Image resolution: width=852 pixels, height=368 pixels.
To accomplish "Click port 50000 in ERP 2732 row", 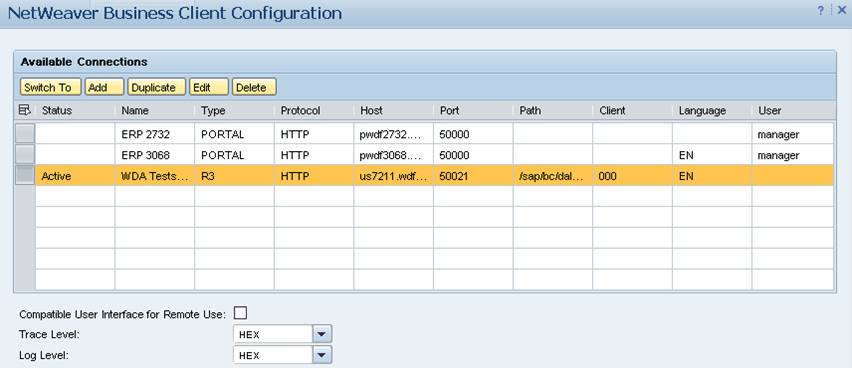I will tap(473, 134).
